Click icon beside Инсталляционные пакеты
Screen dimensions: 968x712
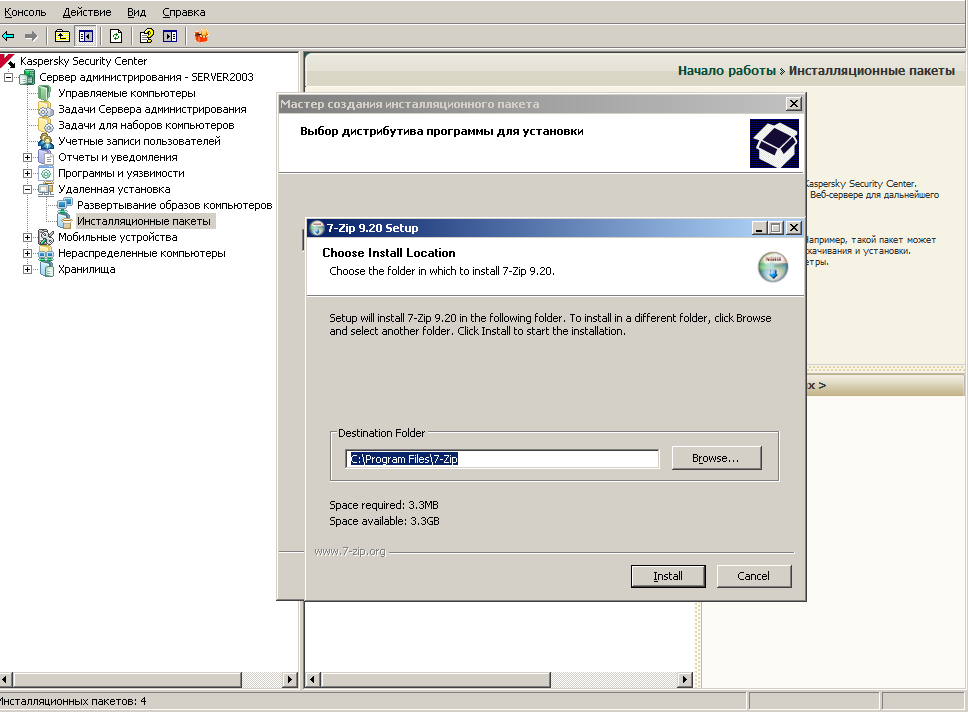(65, 221)
